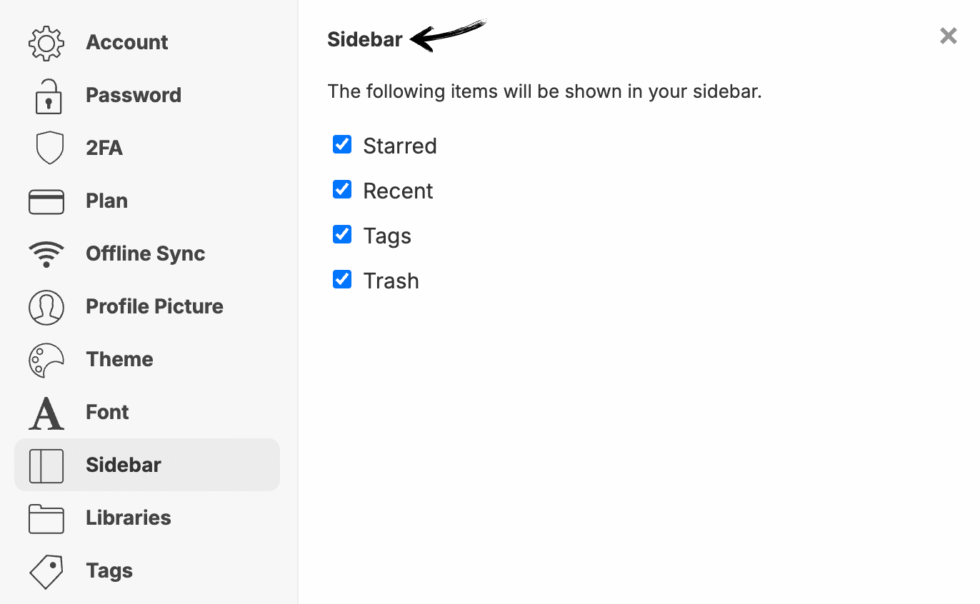
Task: Select the Sidebar panel layout icon
Action: [x=45, y=465]
